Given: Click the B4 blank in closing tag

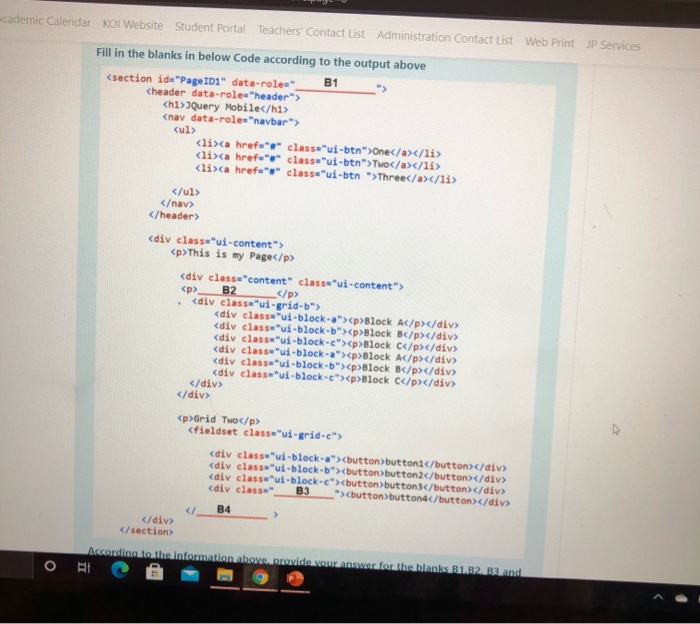Looking at the screenshot, I should click(x=231, y=511).
